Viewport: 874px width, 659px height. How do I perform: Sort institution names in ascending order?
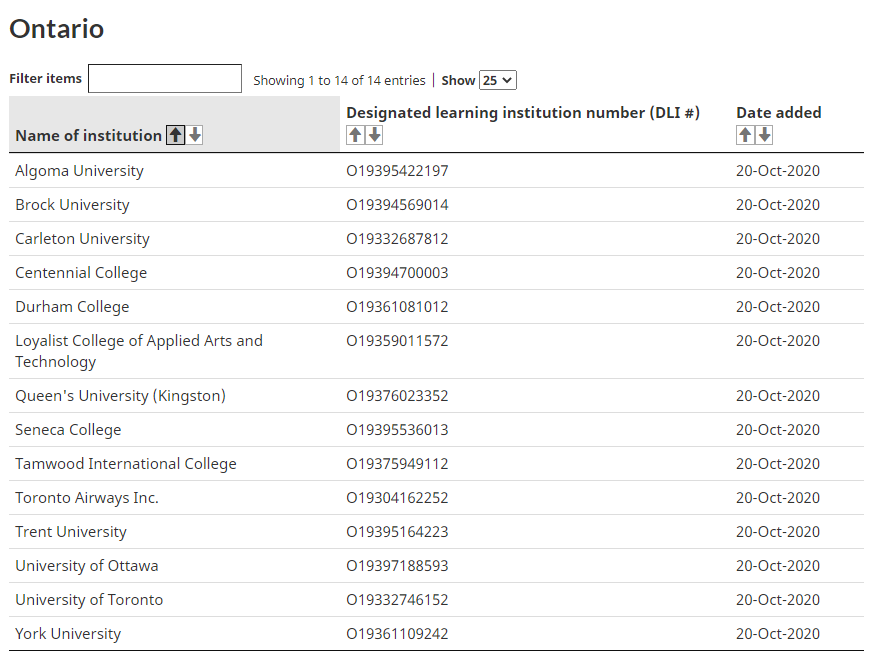[176, 135]
